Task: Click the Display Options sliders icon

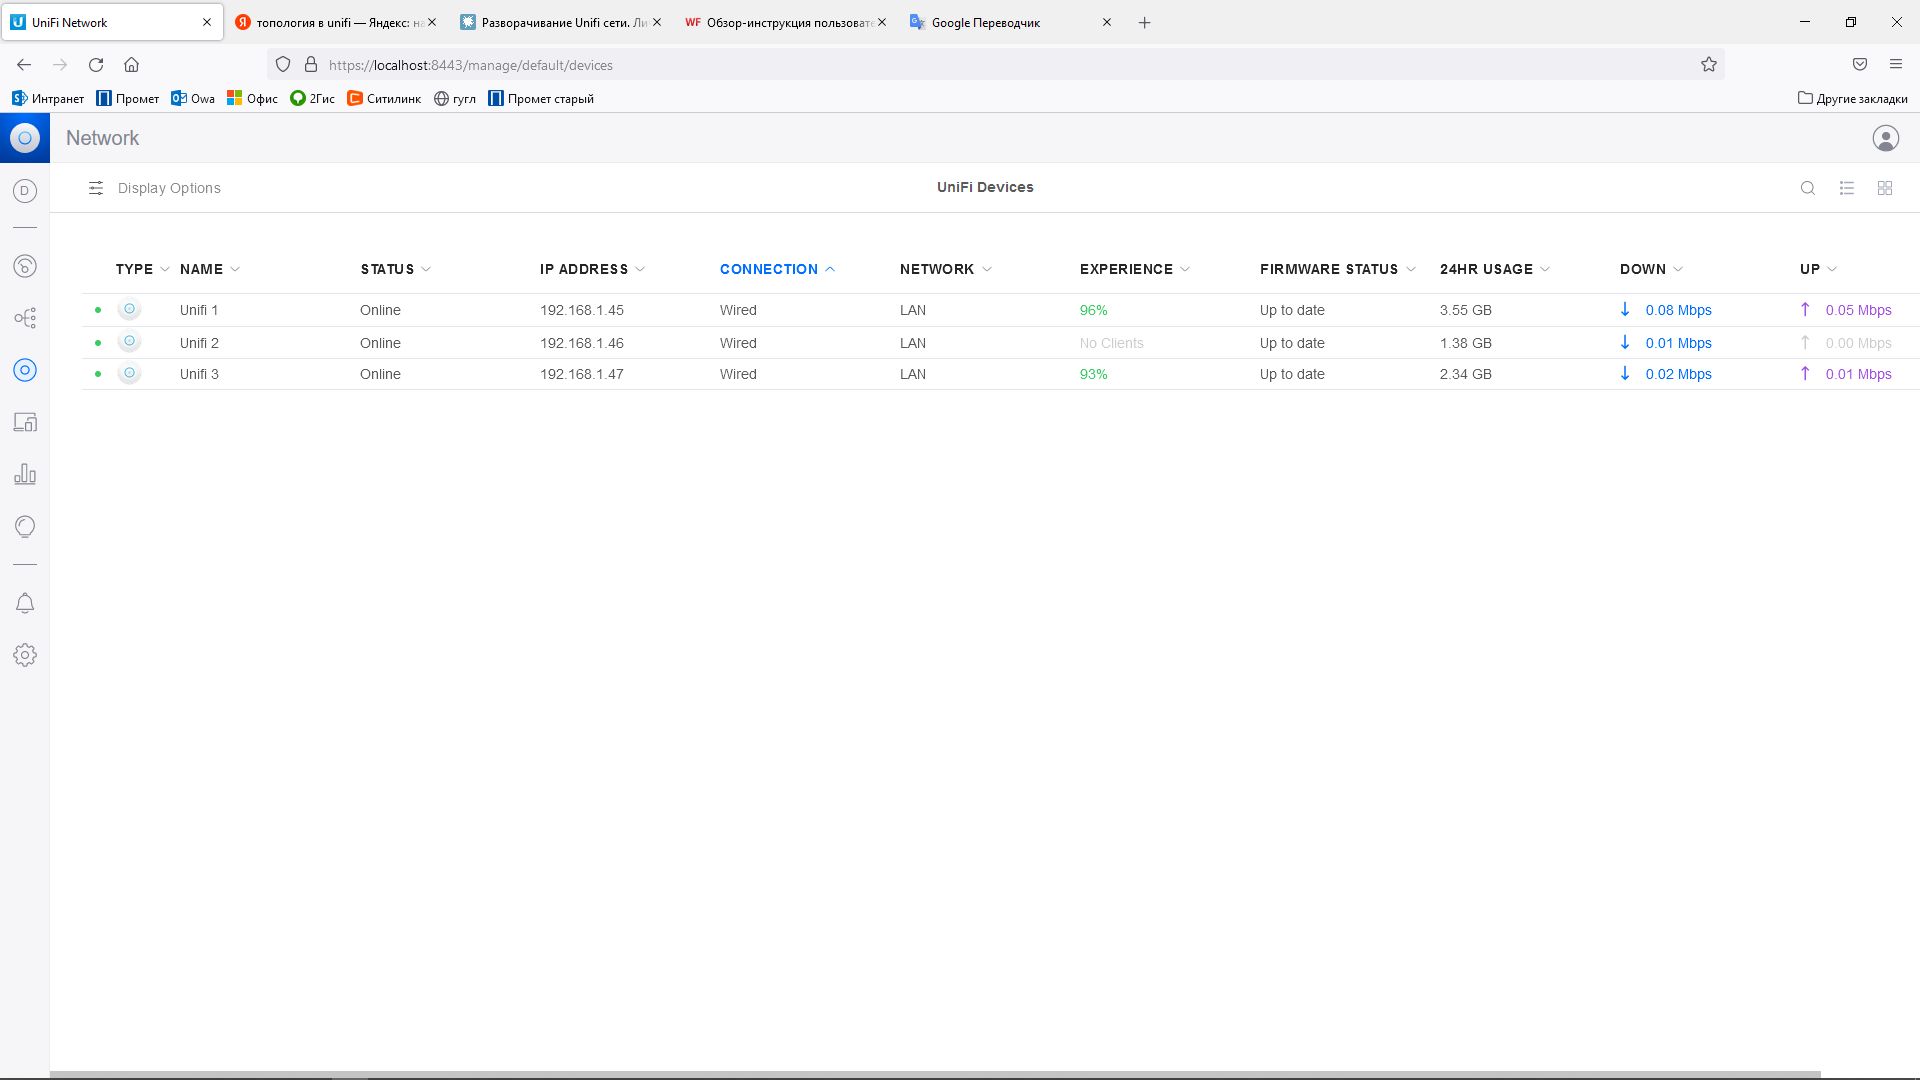Action: (x=96, y=188)
